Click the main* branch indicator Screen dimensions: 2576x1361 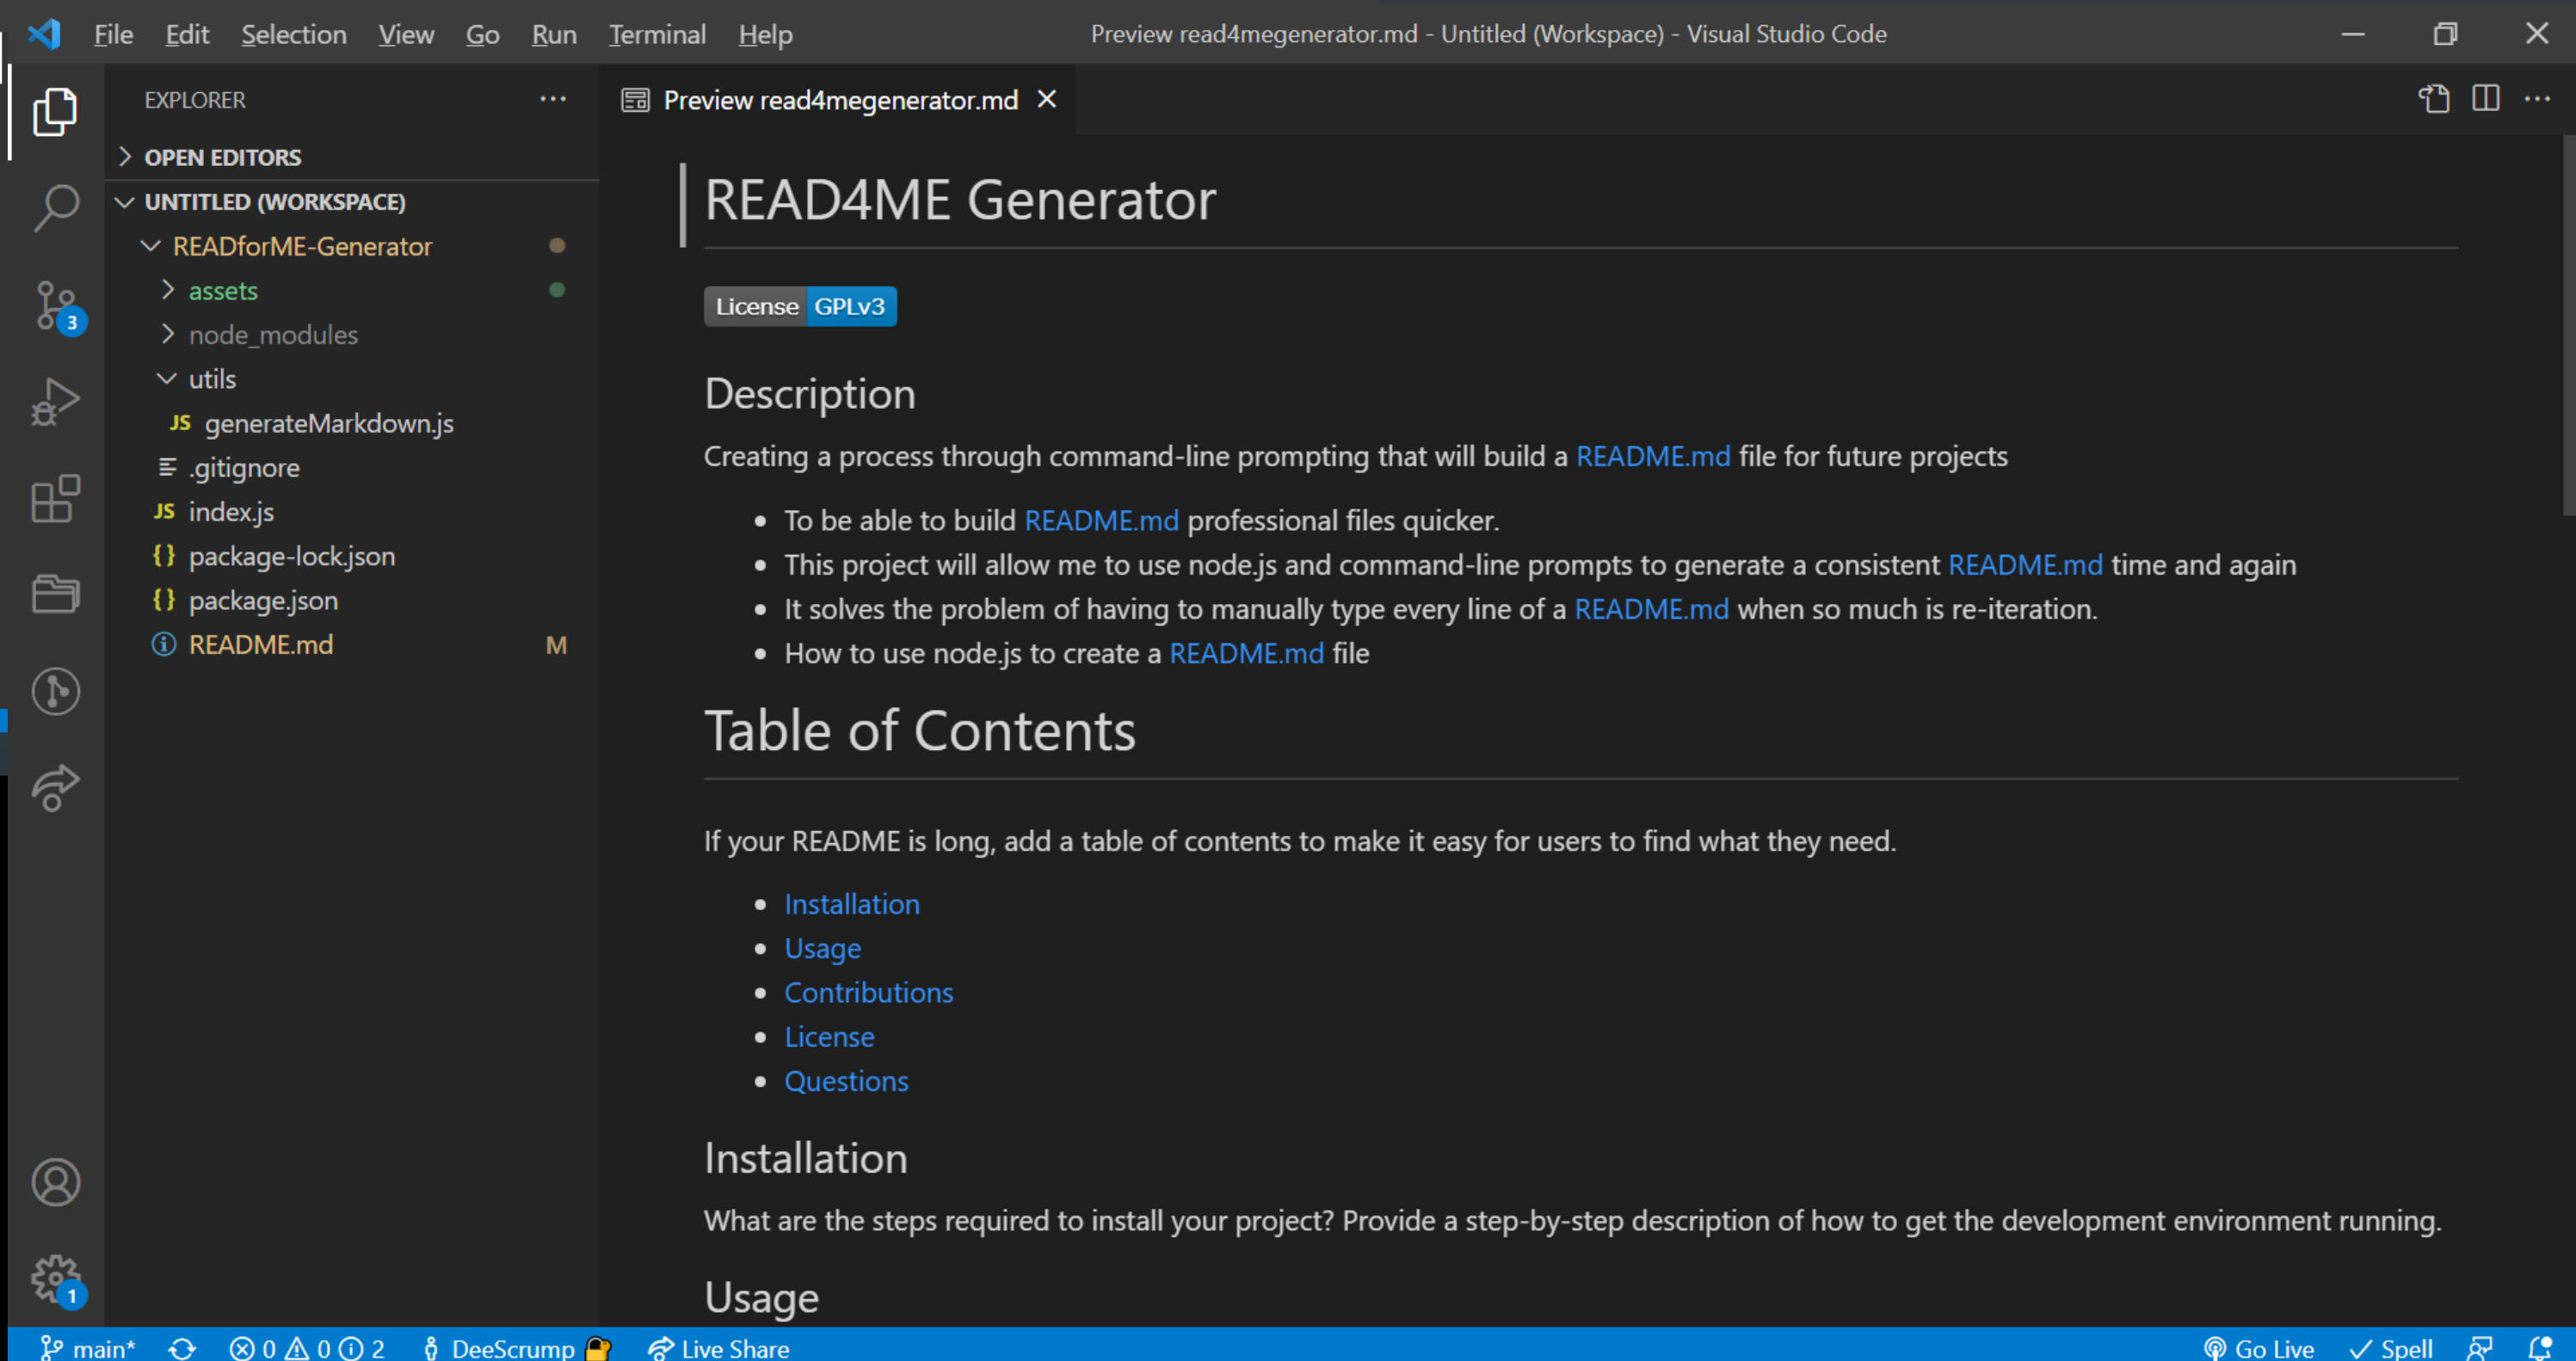88,1347
